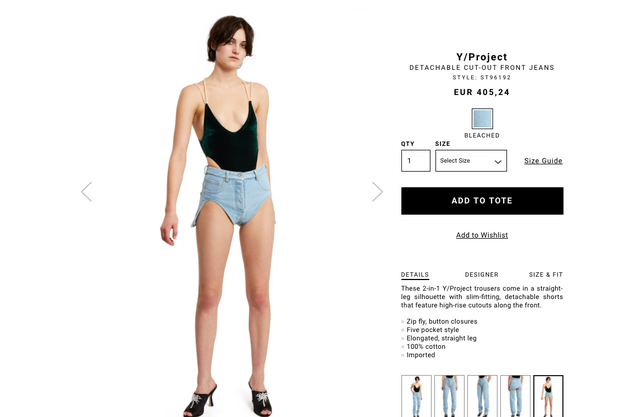Switch to the DESIGNER tab

(x=481, y=274)
